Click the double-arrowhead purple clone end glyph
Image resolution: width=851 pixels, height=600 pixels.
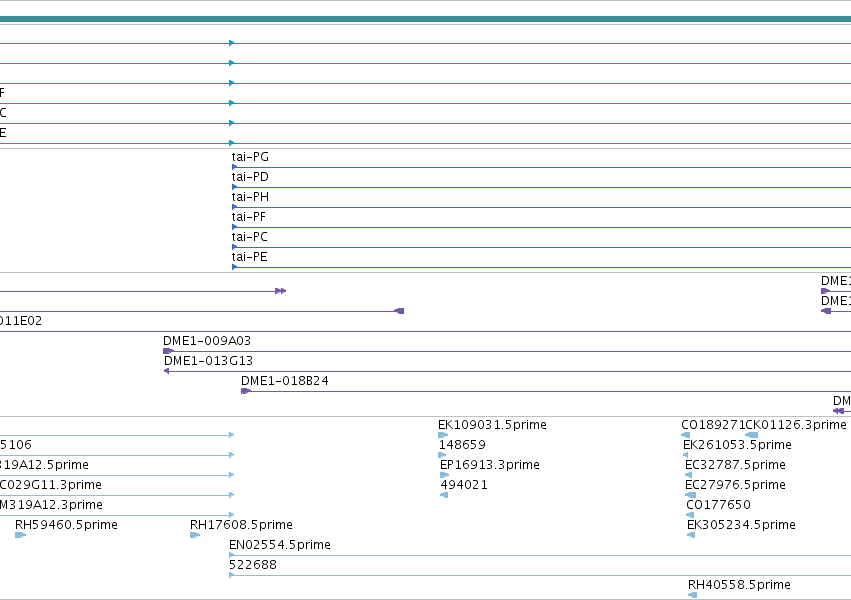281,291
